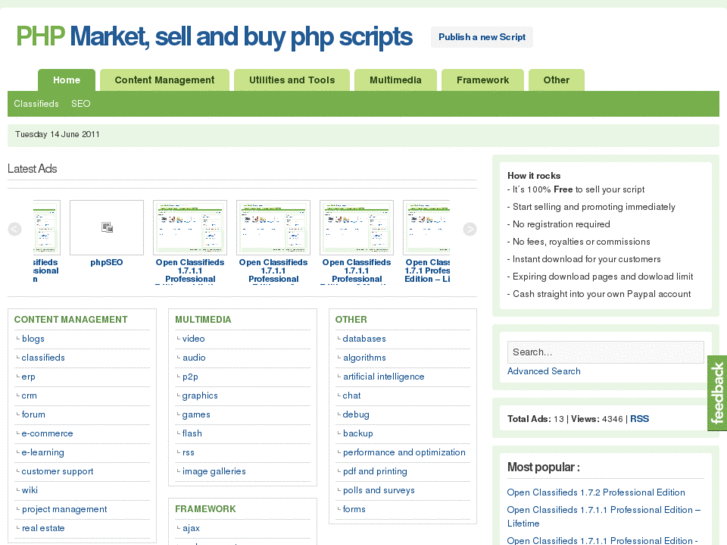The image size is (727, 545).
Task: Open the Utilities and Tools tab
Action: point(292,80)
